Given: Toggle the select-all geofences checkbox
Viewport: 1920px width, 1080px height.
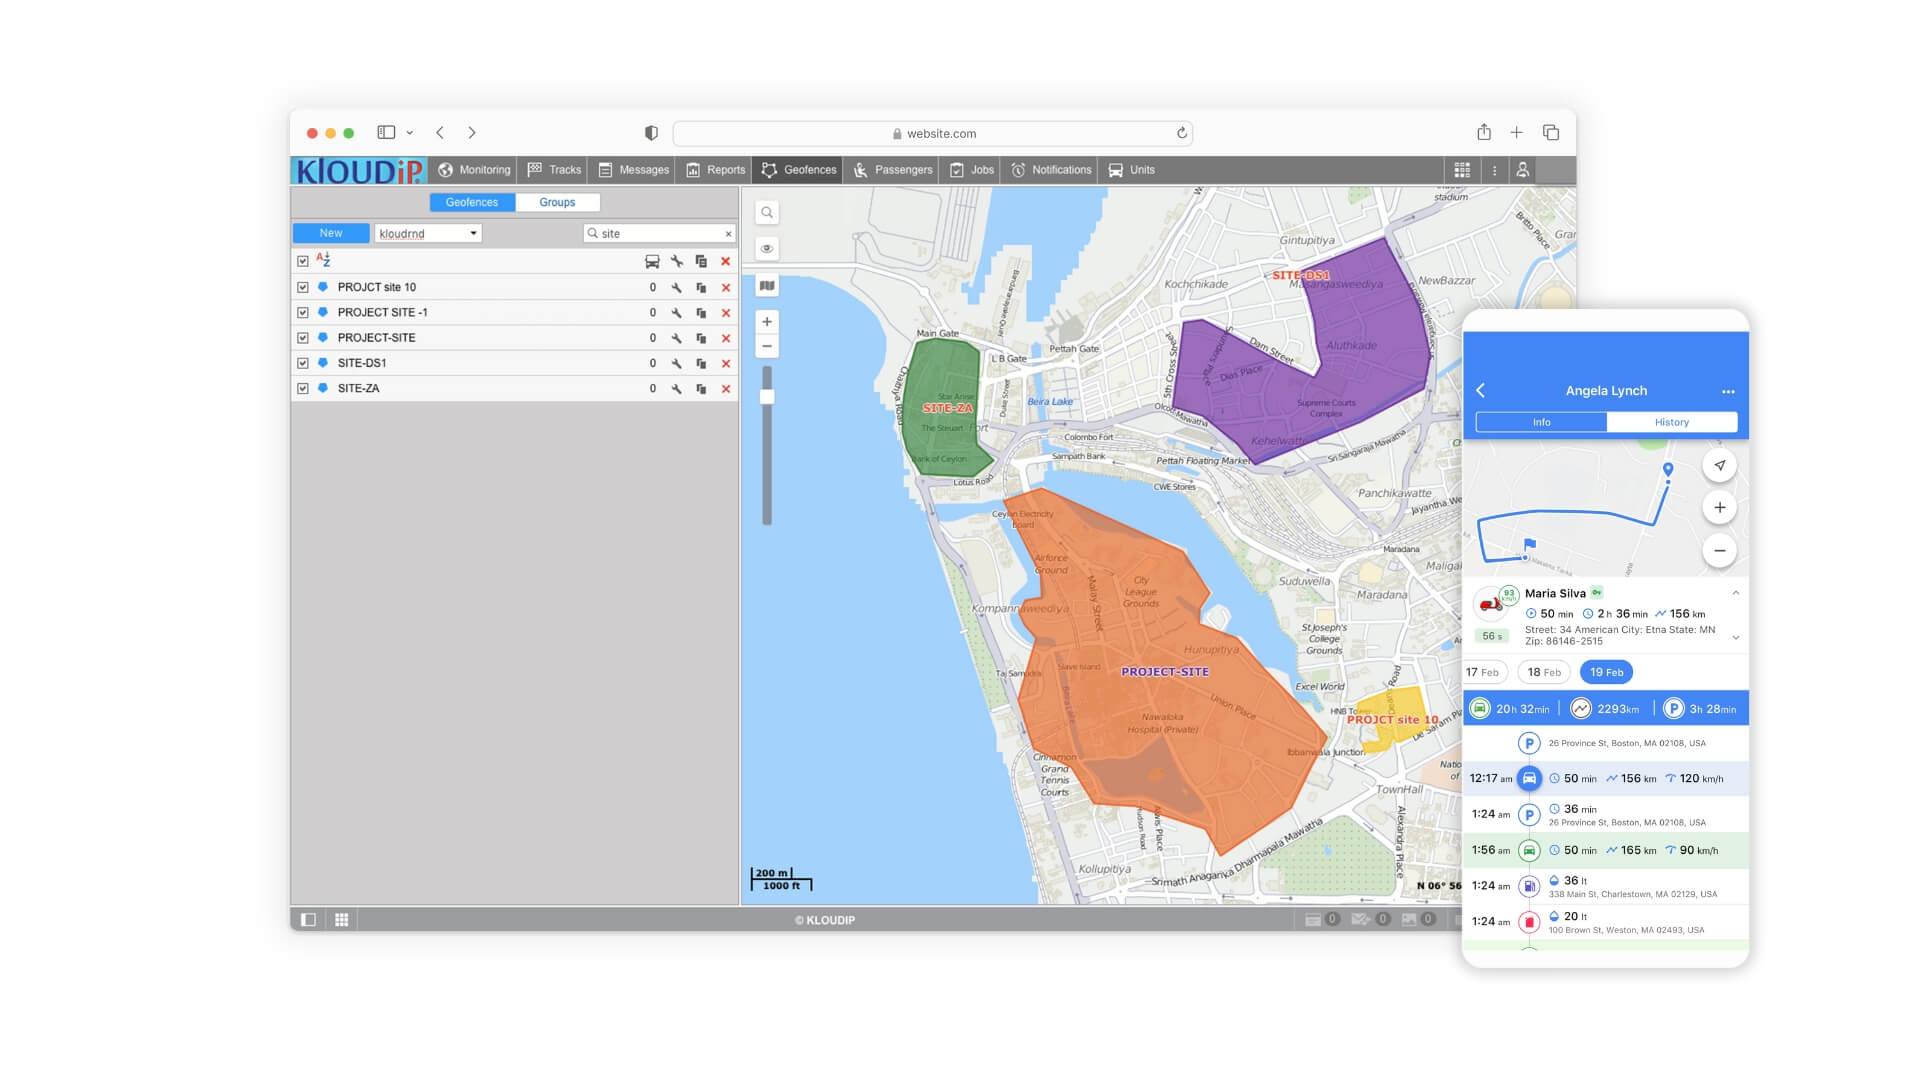Looking at the screenshot, I should coord(303,259).
